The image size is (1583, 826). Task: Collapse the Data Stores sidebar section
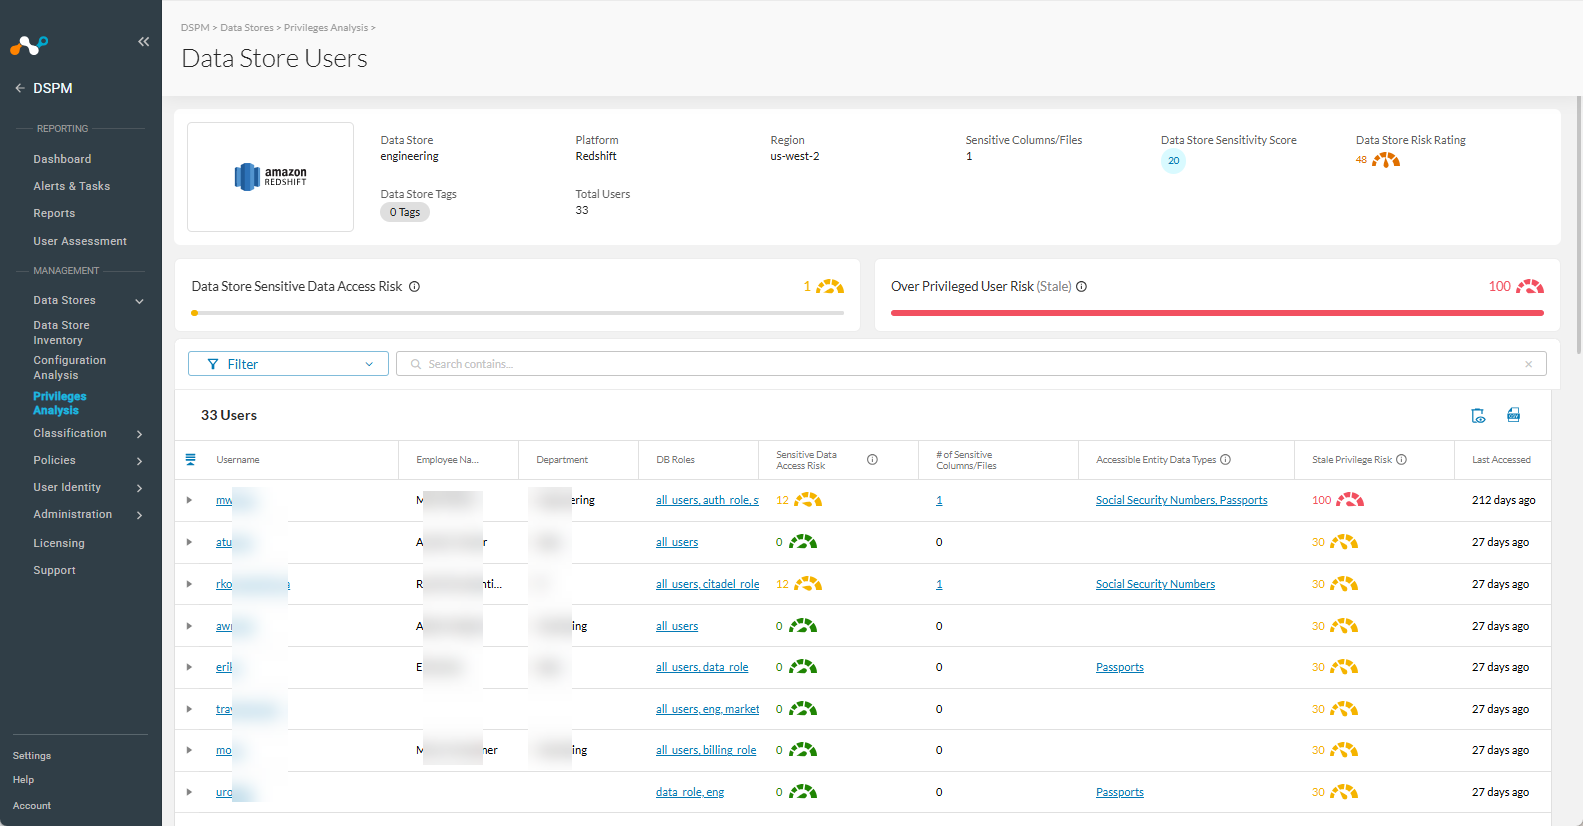click(139, 301)
